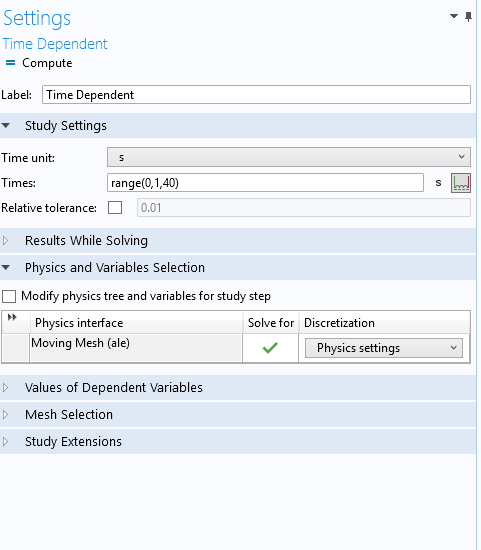Image resolution: width=481 pixels, height=550 pixels.
Task: Click the Label text field
Action: [x=256, y=95]
